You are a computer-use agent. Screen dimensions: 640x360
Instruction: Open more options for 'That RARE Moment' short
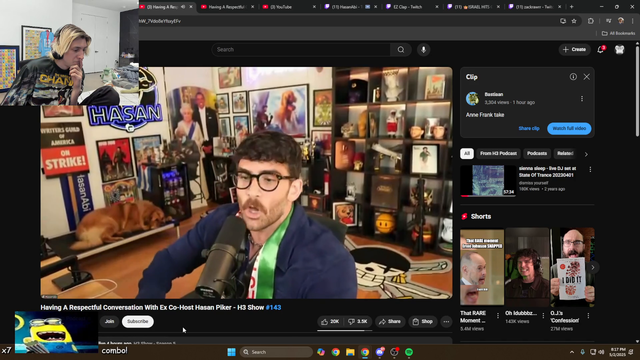pos(498,316)
